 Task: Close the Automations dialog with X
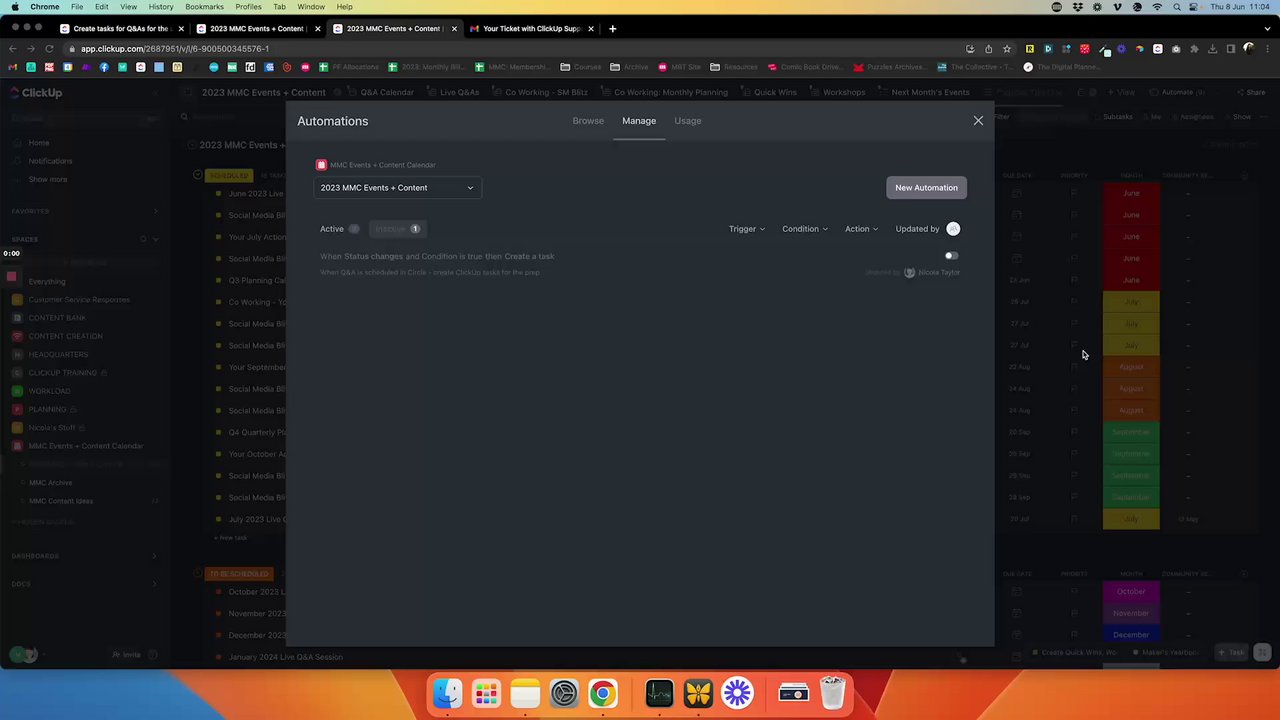click(x=978, y=121)
